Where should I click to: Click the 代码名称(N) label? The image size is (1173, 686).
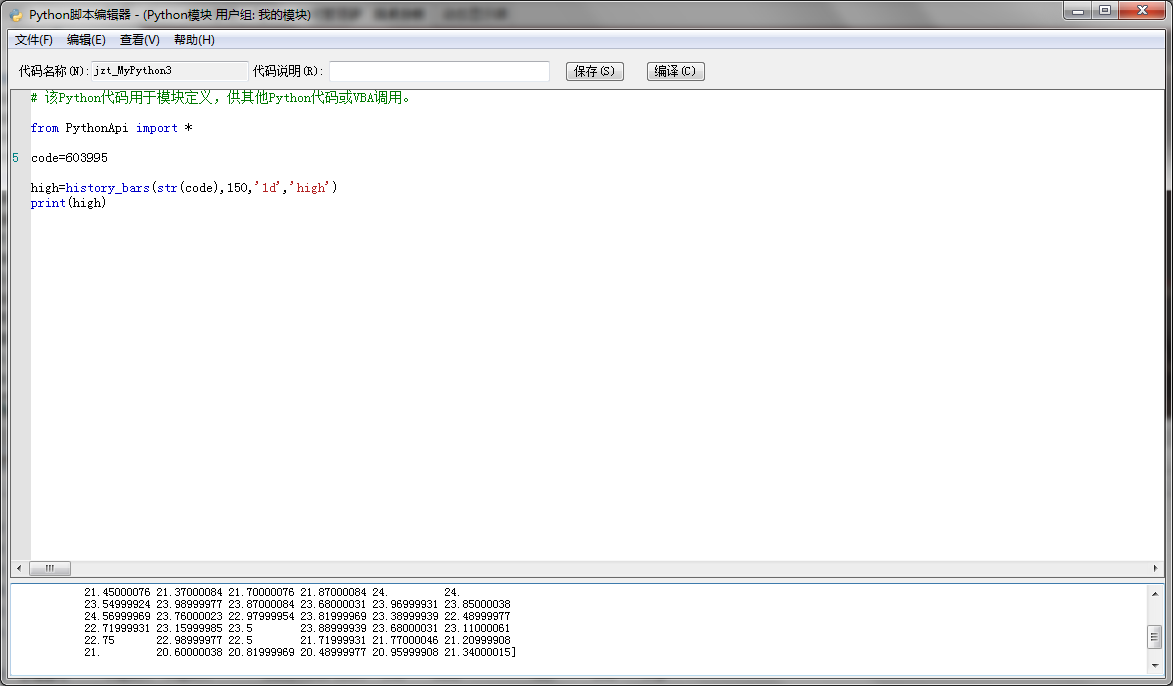[54, 71]
